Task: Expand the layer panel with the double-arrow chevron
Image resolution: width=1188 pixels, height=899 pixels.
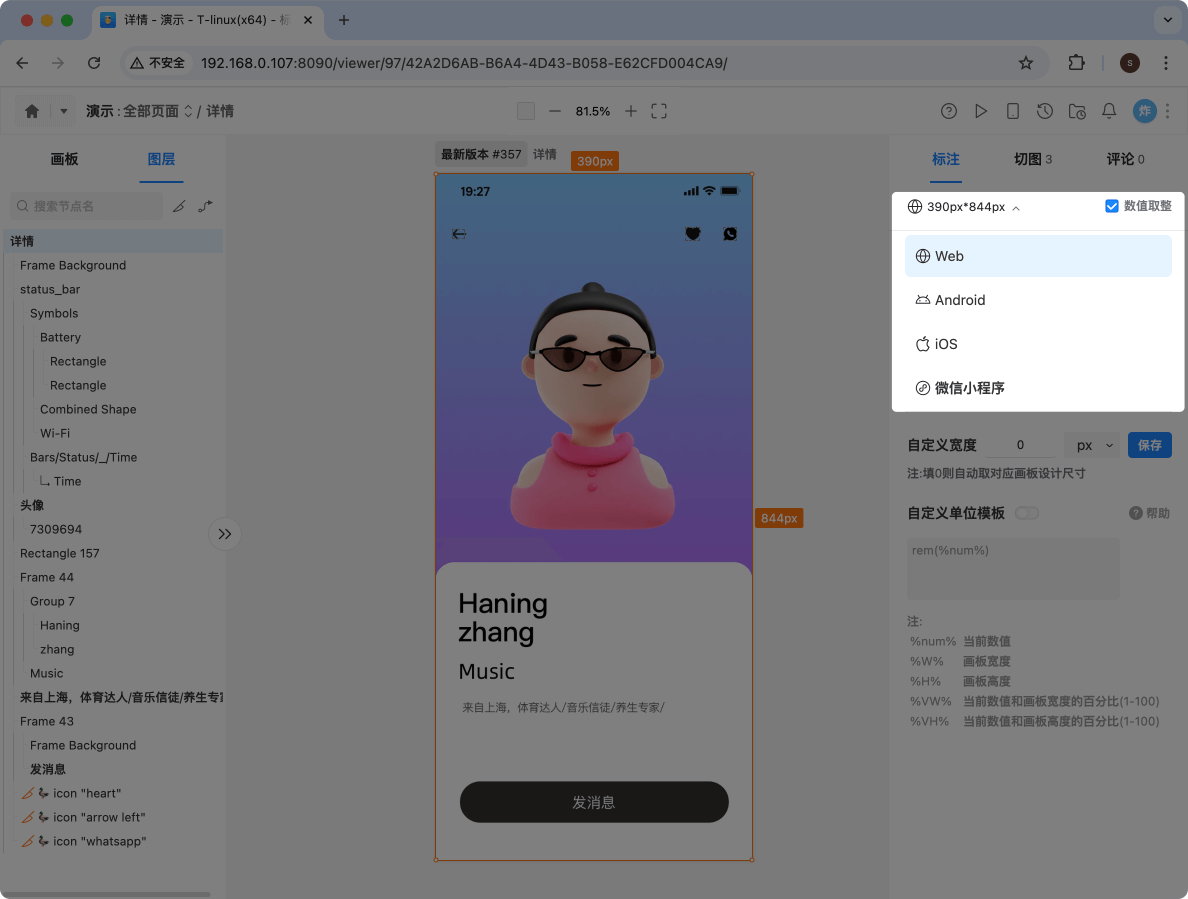Action: (224, 533)
